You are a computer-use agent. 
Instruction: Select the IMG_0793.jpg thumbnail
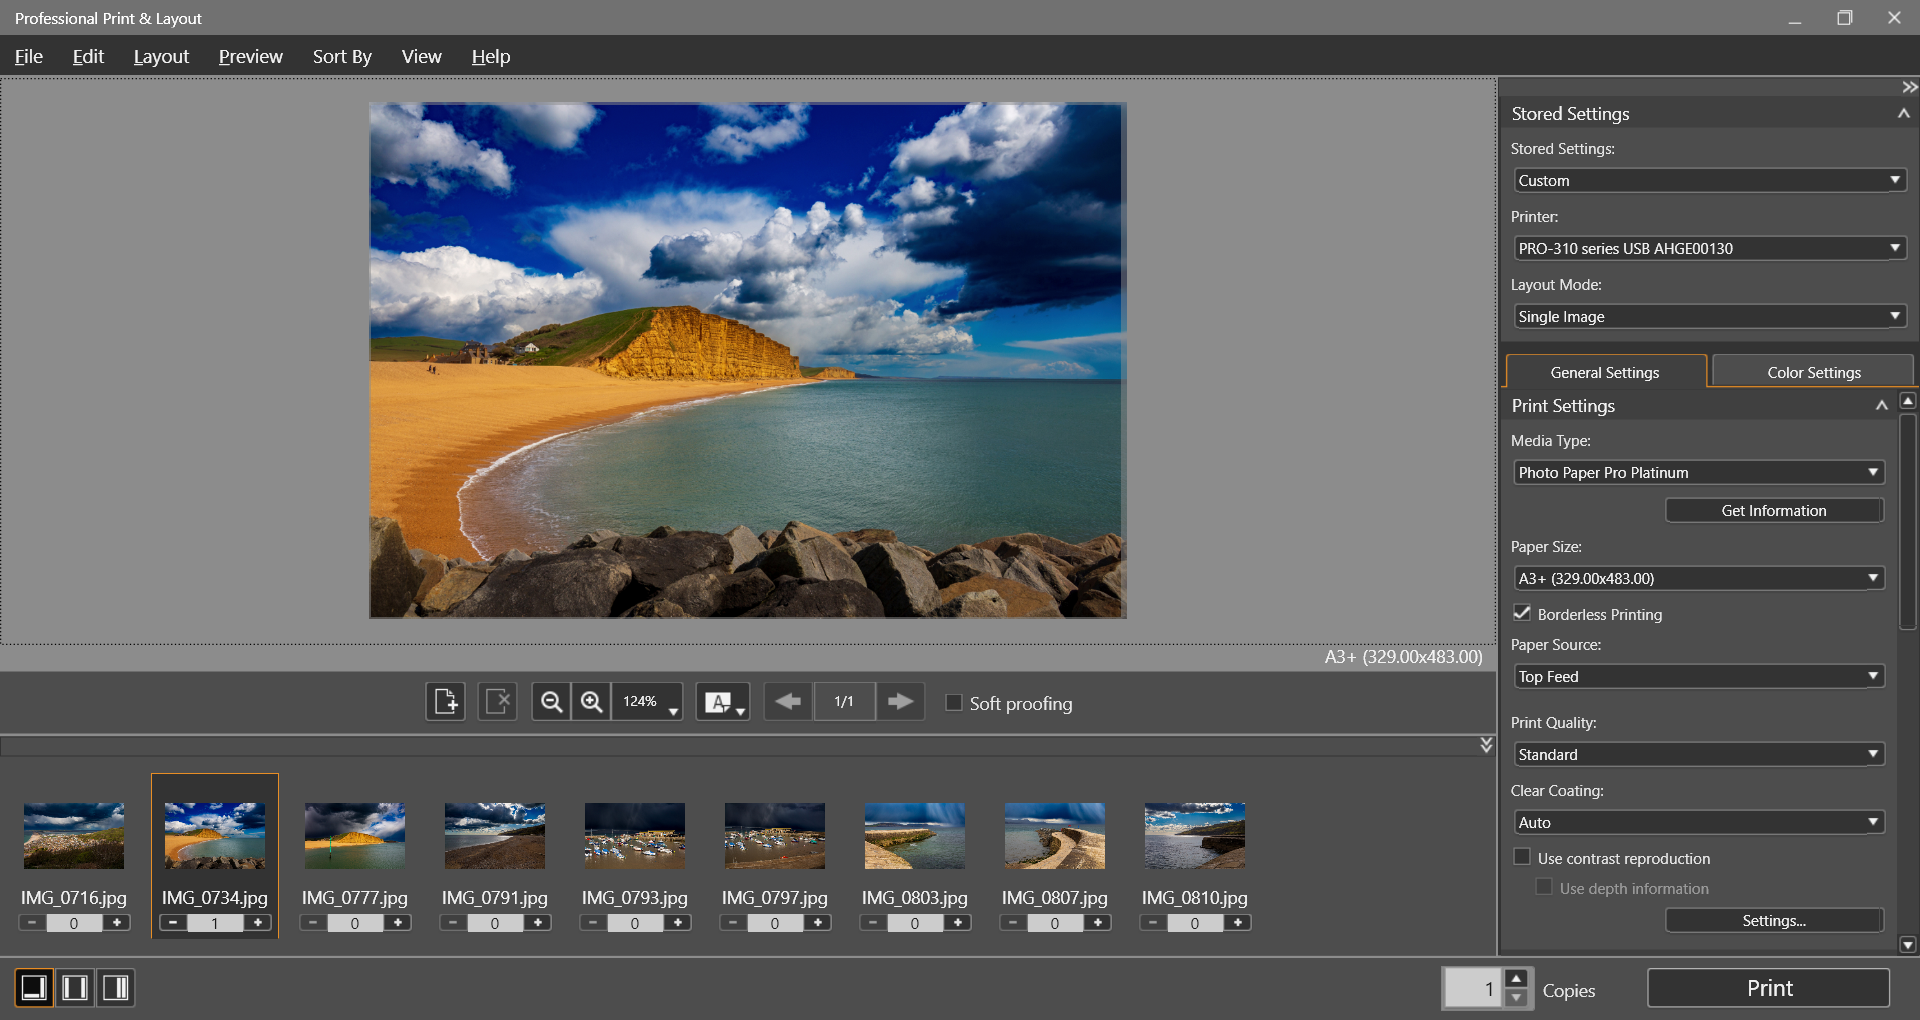pos(634,835)
